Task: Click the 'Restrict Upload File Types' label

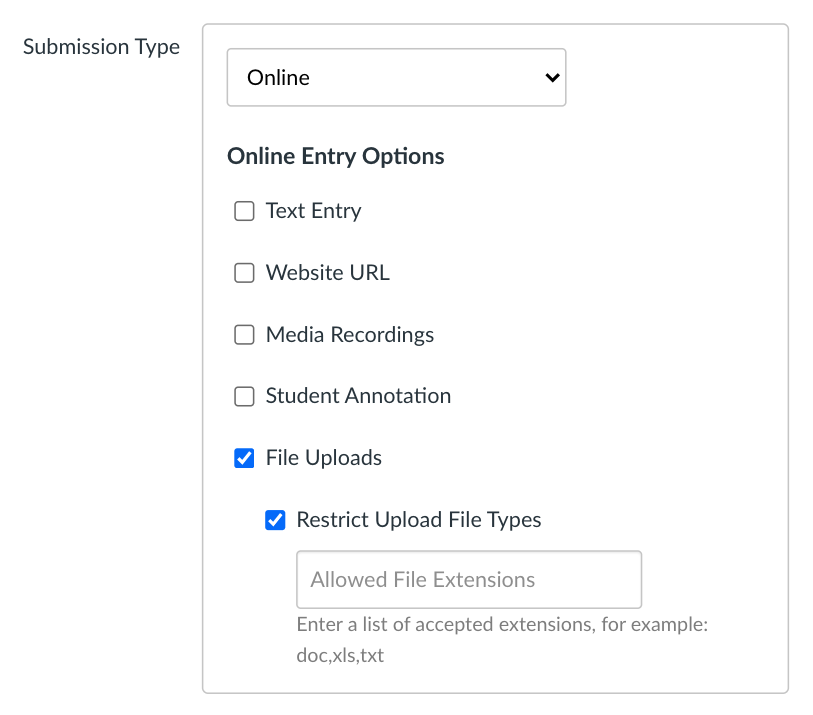Action: [x=418, y=520]
